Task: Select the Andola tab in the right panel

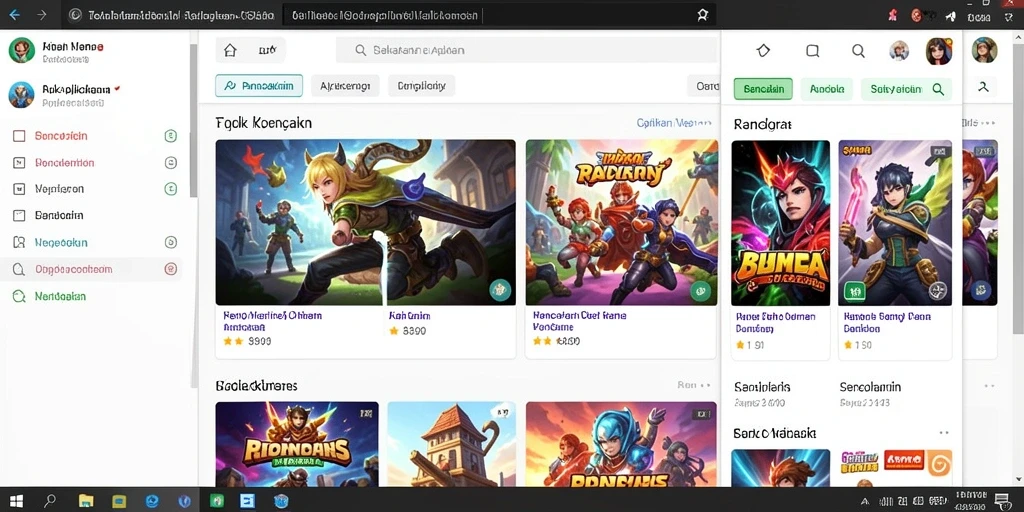Action: click(x=826, y=89)
